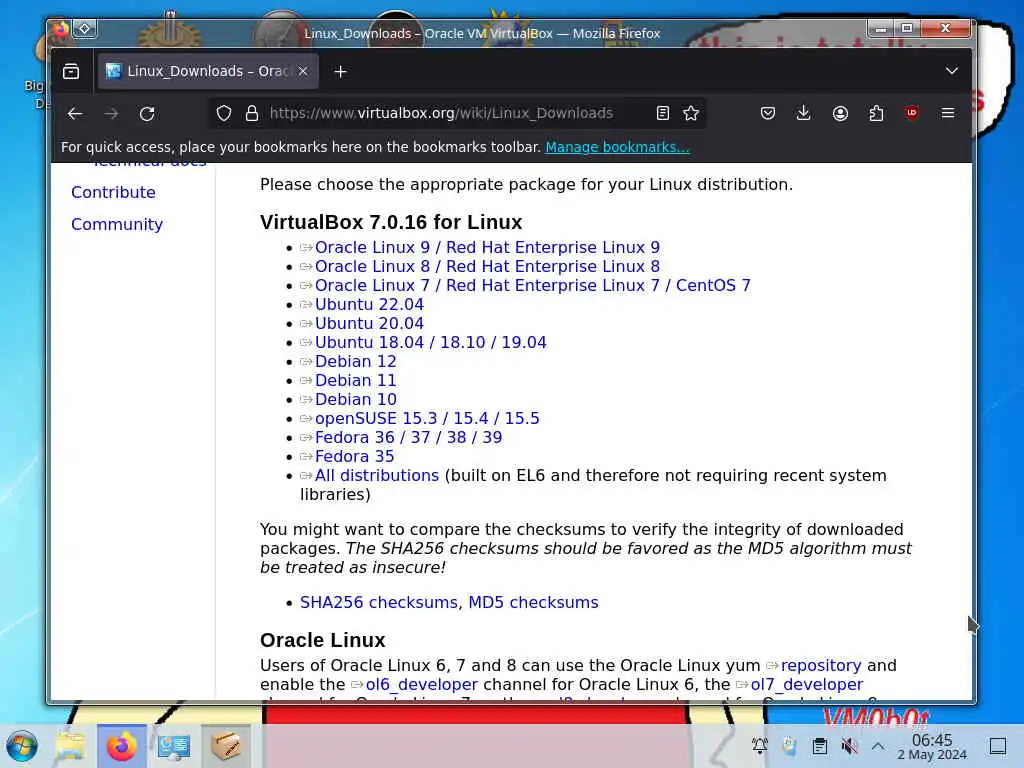Open the MD5 checksums link
Image resolution: width=1024 pixels, height=768 pixels.
[x=534, y=602]
